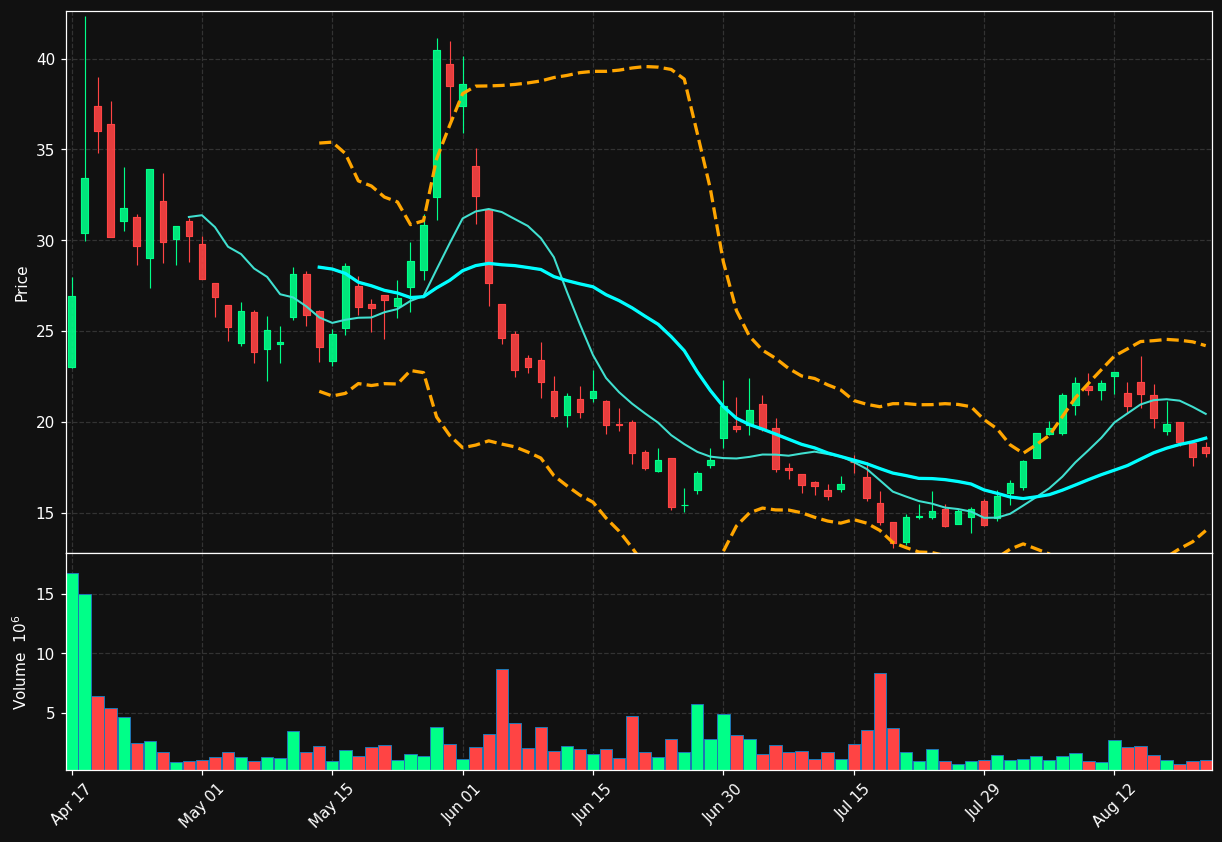Select the 30 tick on the price axis
This screenshot has height=842, width=1222.
coord(46,241)
